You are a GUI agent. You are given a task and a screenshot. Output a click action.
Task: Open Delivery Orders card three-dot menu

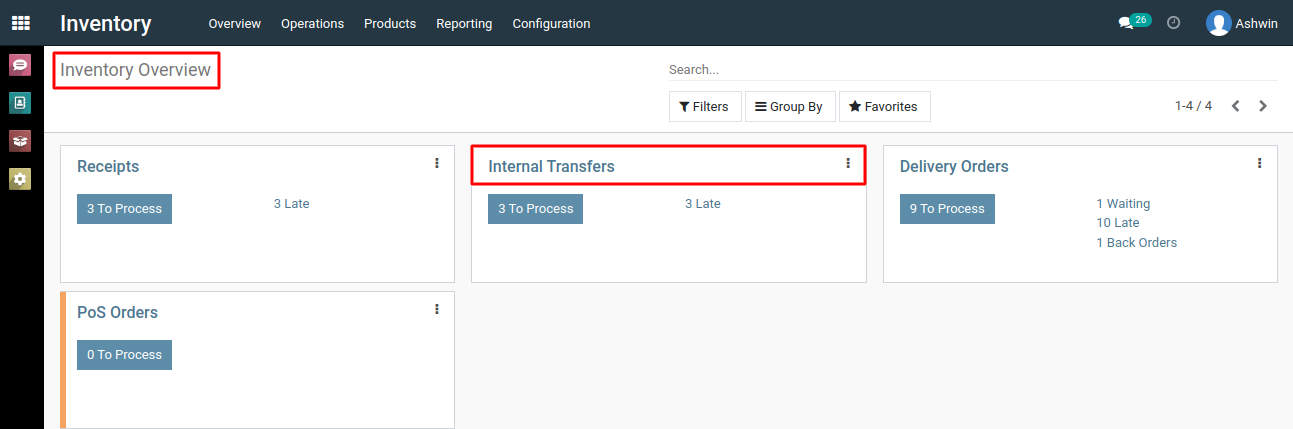click(x=1259, y=163)
